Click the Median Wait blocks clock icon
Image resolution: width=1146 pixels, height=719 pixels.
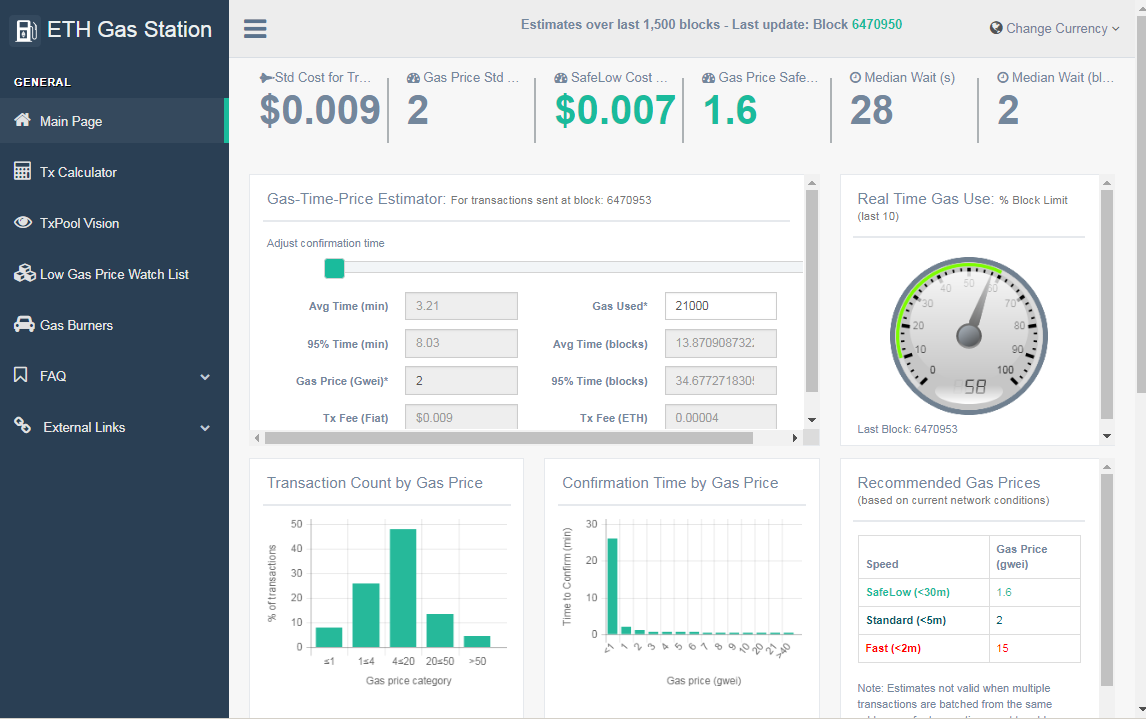coord(1003,77)
